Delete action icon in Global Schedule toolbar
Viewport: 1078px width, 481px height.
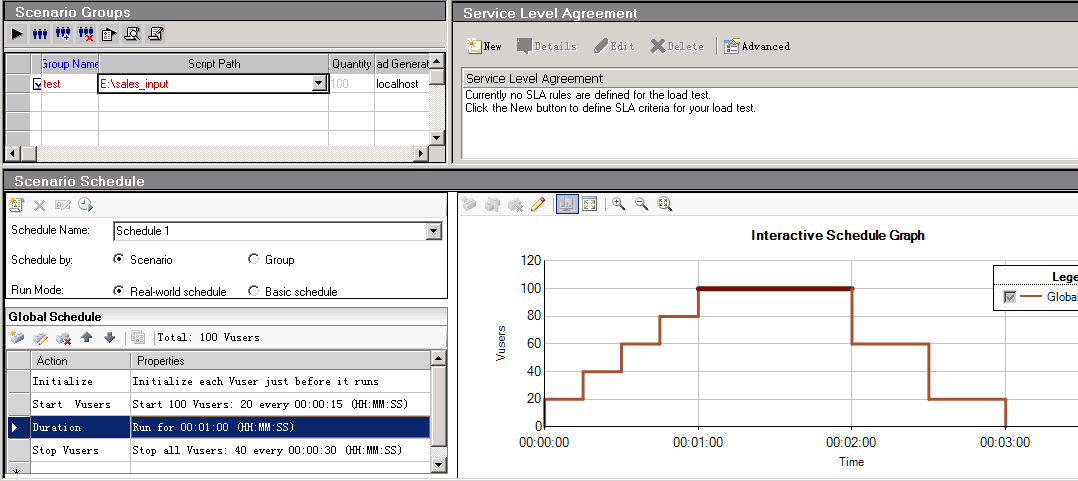(x=63, y=337)
